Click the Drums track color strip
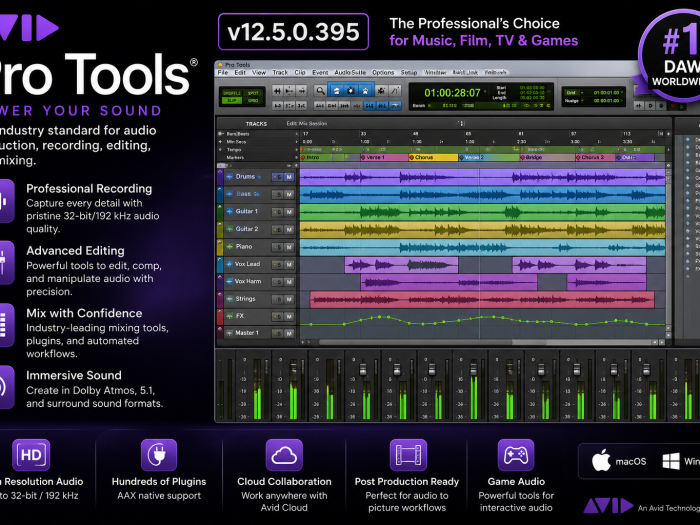700x525 pixels. pos(220,177)
